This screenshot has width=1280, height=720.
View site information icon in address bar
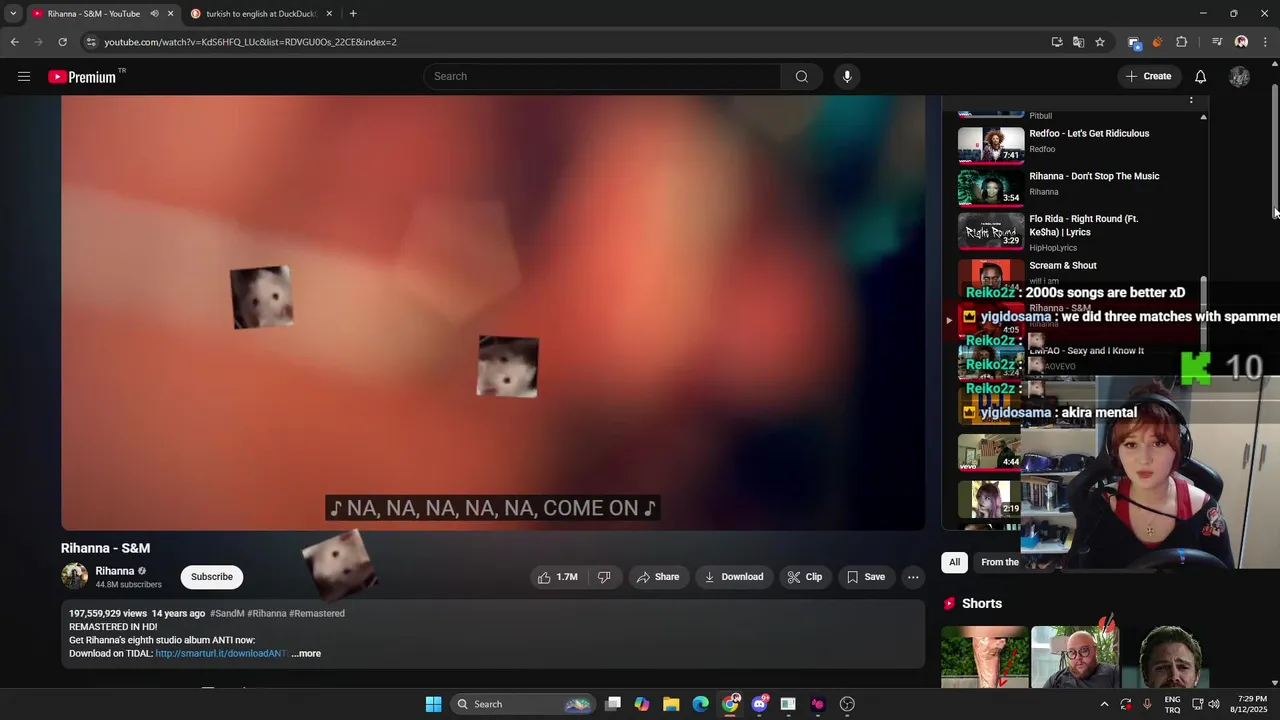(x=91, y=42)
